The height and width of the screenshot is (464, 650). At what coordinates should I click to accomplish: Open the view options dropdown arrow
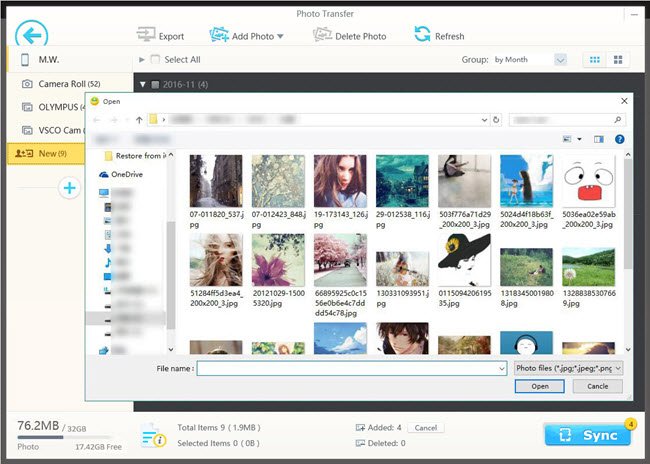click(x=580, y=139)
